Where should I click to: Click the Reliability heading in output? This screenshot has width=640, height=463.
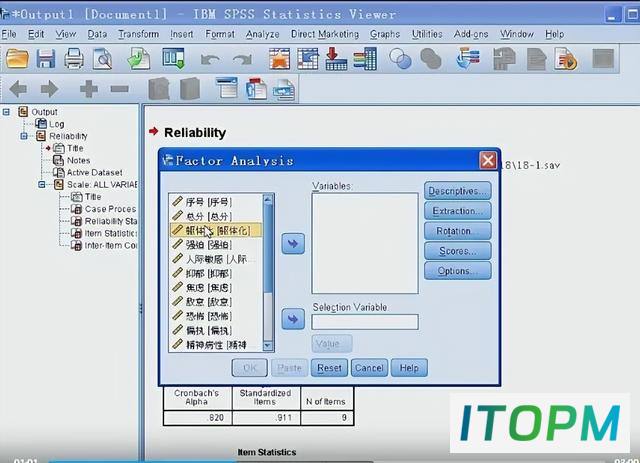[x=195, y=133]
